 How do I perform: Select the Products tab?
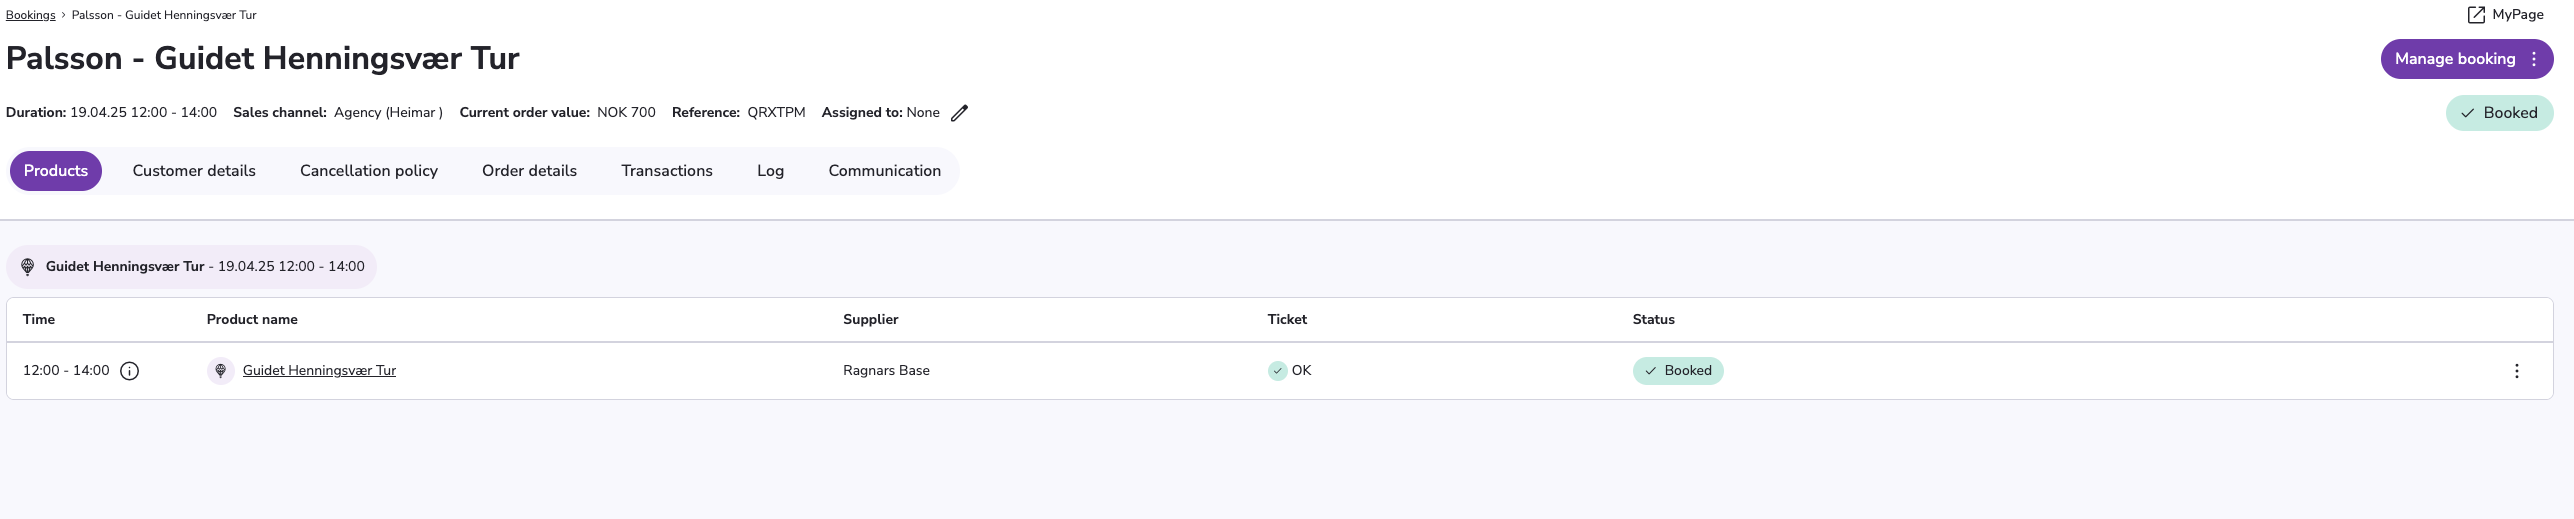[x=56, y=171]
